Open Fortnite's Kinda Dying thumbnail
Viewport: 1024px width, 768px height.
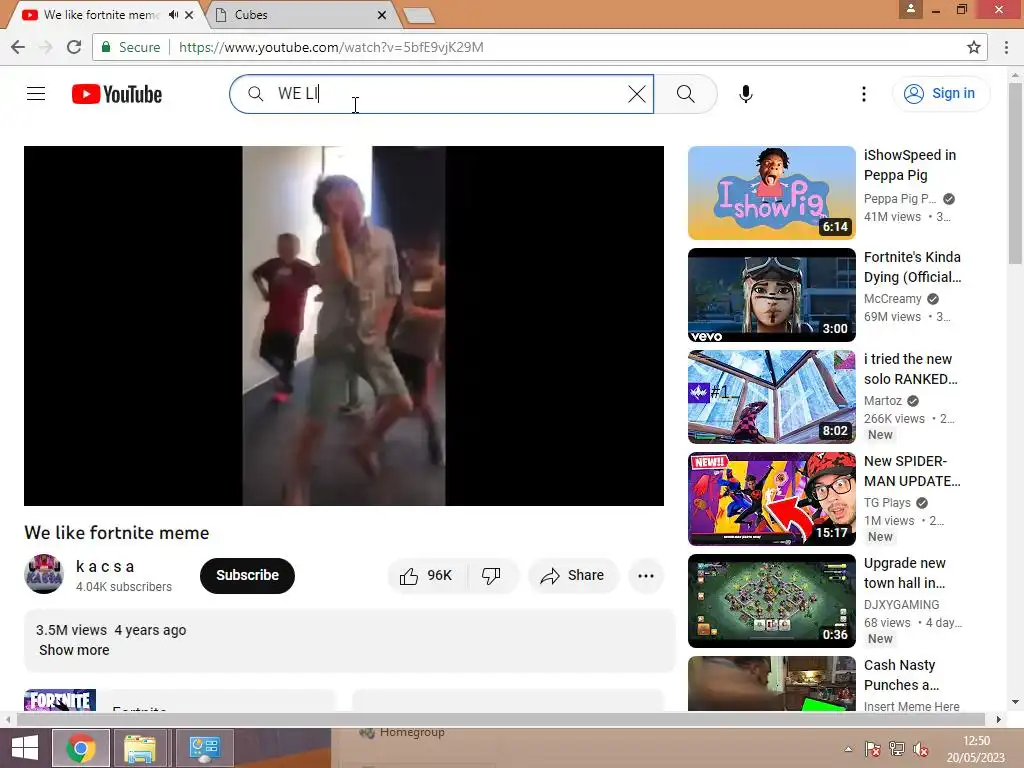[x=771, y=295]
